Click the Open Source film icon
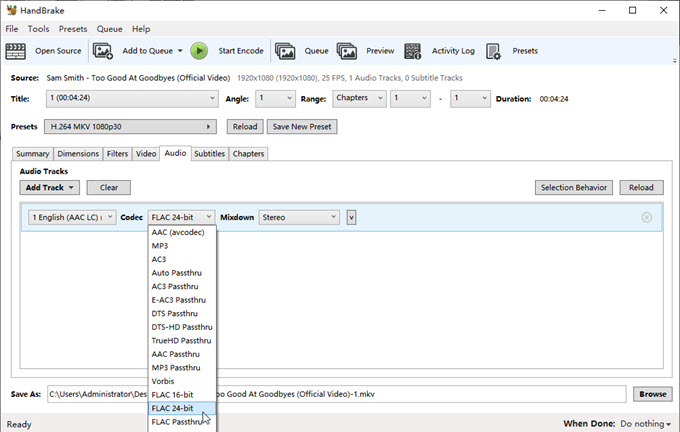The width and height of the screenshot is (680, 432). [x=17, y=50]
